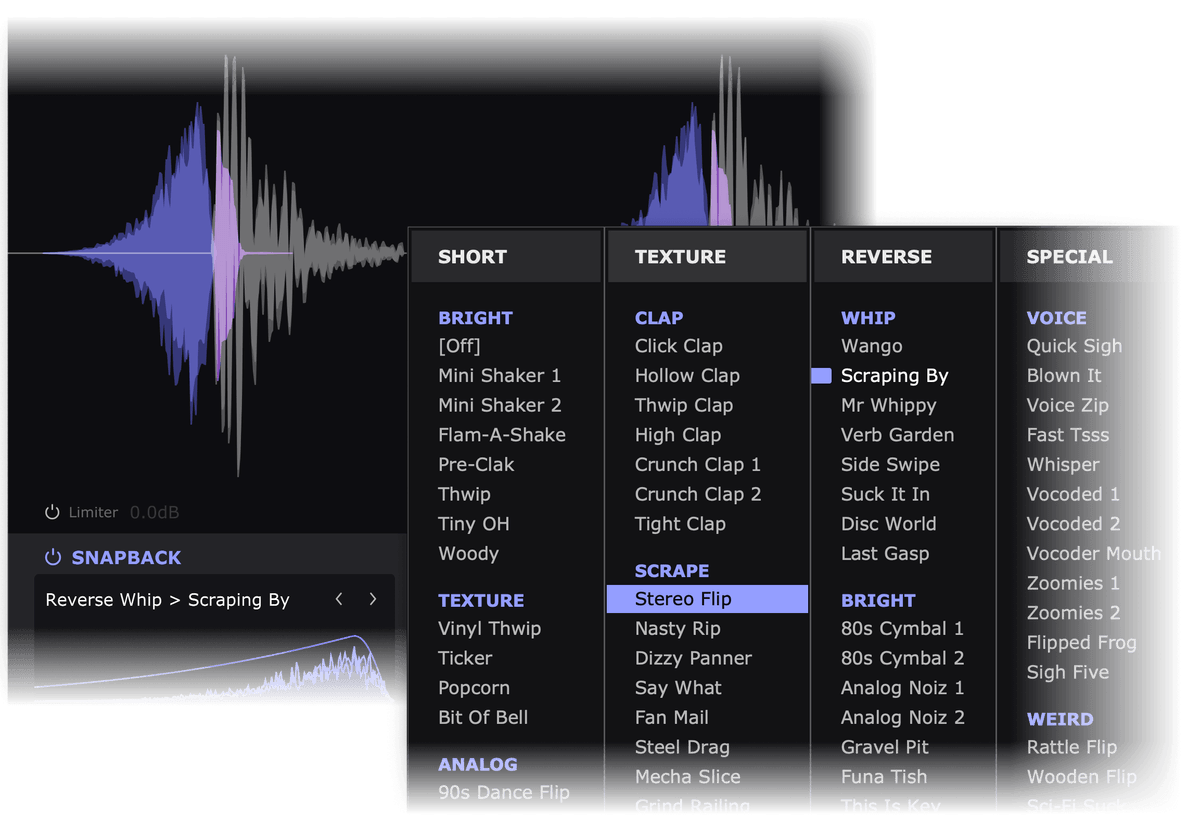The image size is (1200, 816).
Task: Choose the Vocoder Mouth preset
Action: (x=1093, y=554)
